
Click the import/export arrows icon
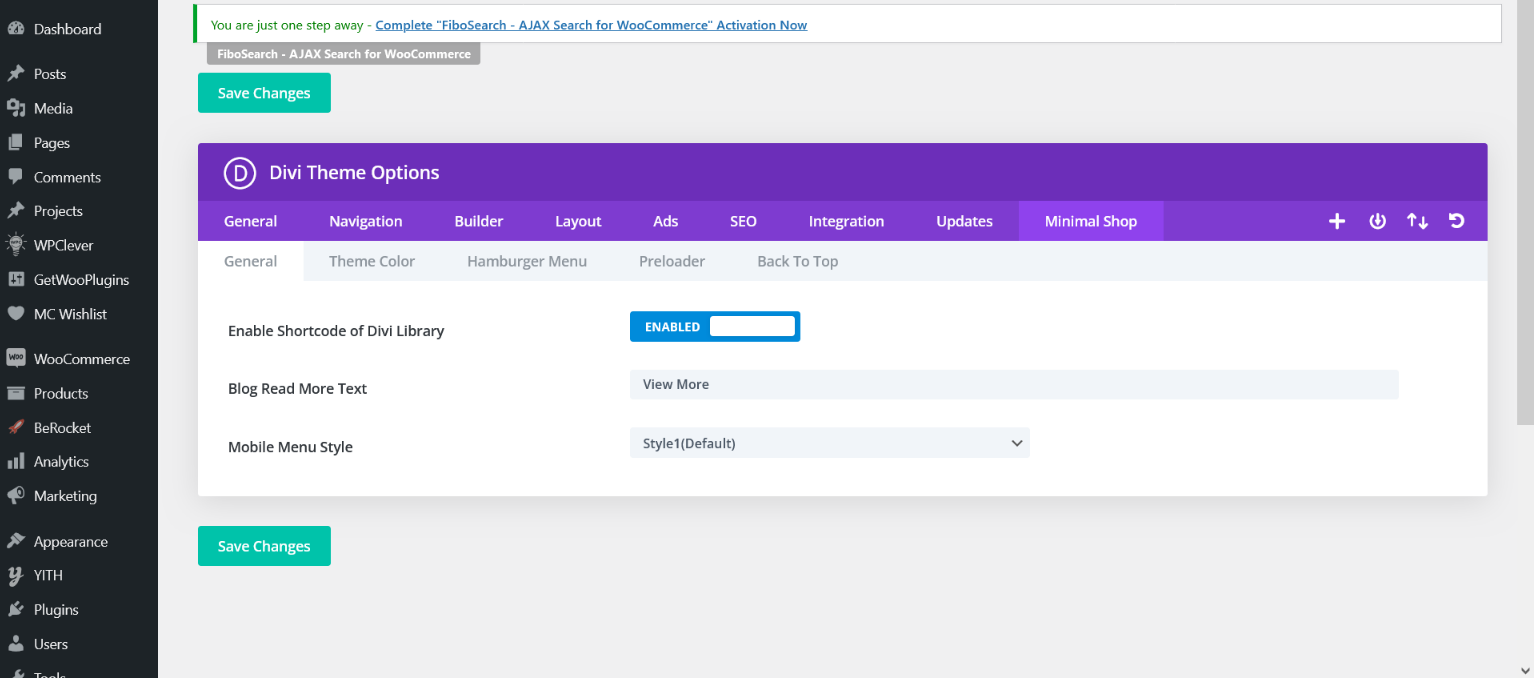(x=1417, y=221)
